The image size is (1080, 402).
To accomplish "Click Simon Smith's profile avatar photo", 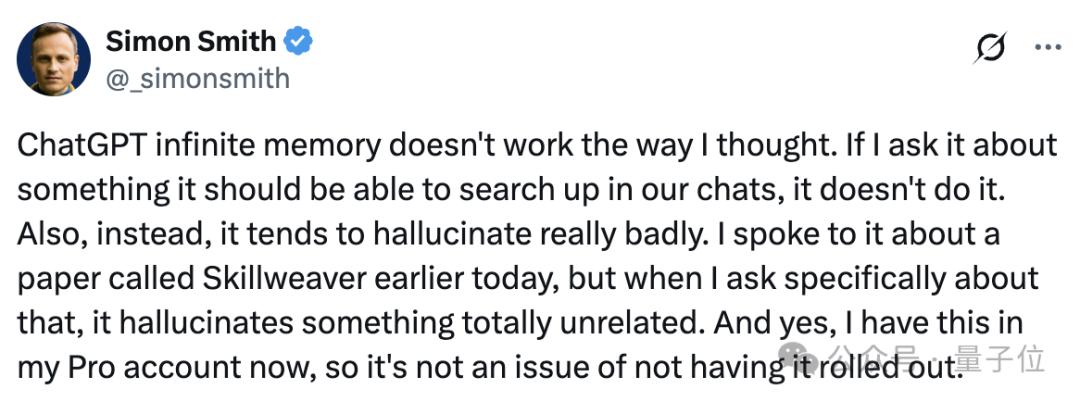I will pyautogui.click(x=54, y=59).
